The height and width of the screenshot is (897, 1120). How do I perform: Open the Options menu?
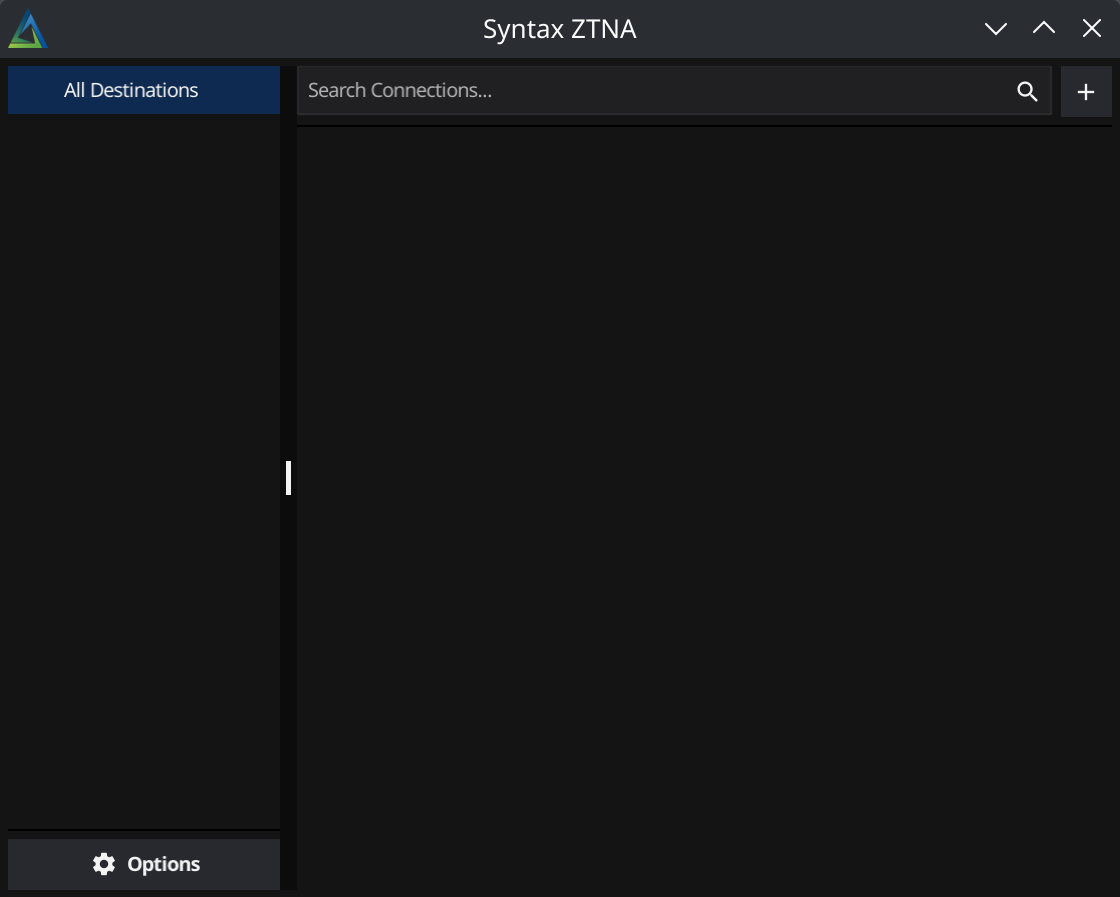coord(144,863)
